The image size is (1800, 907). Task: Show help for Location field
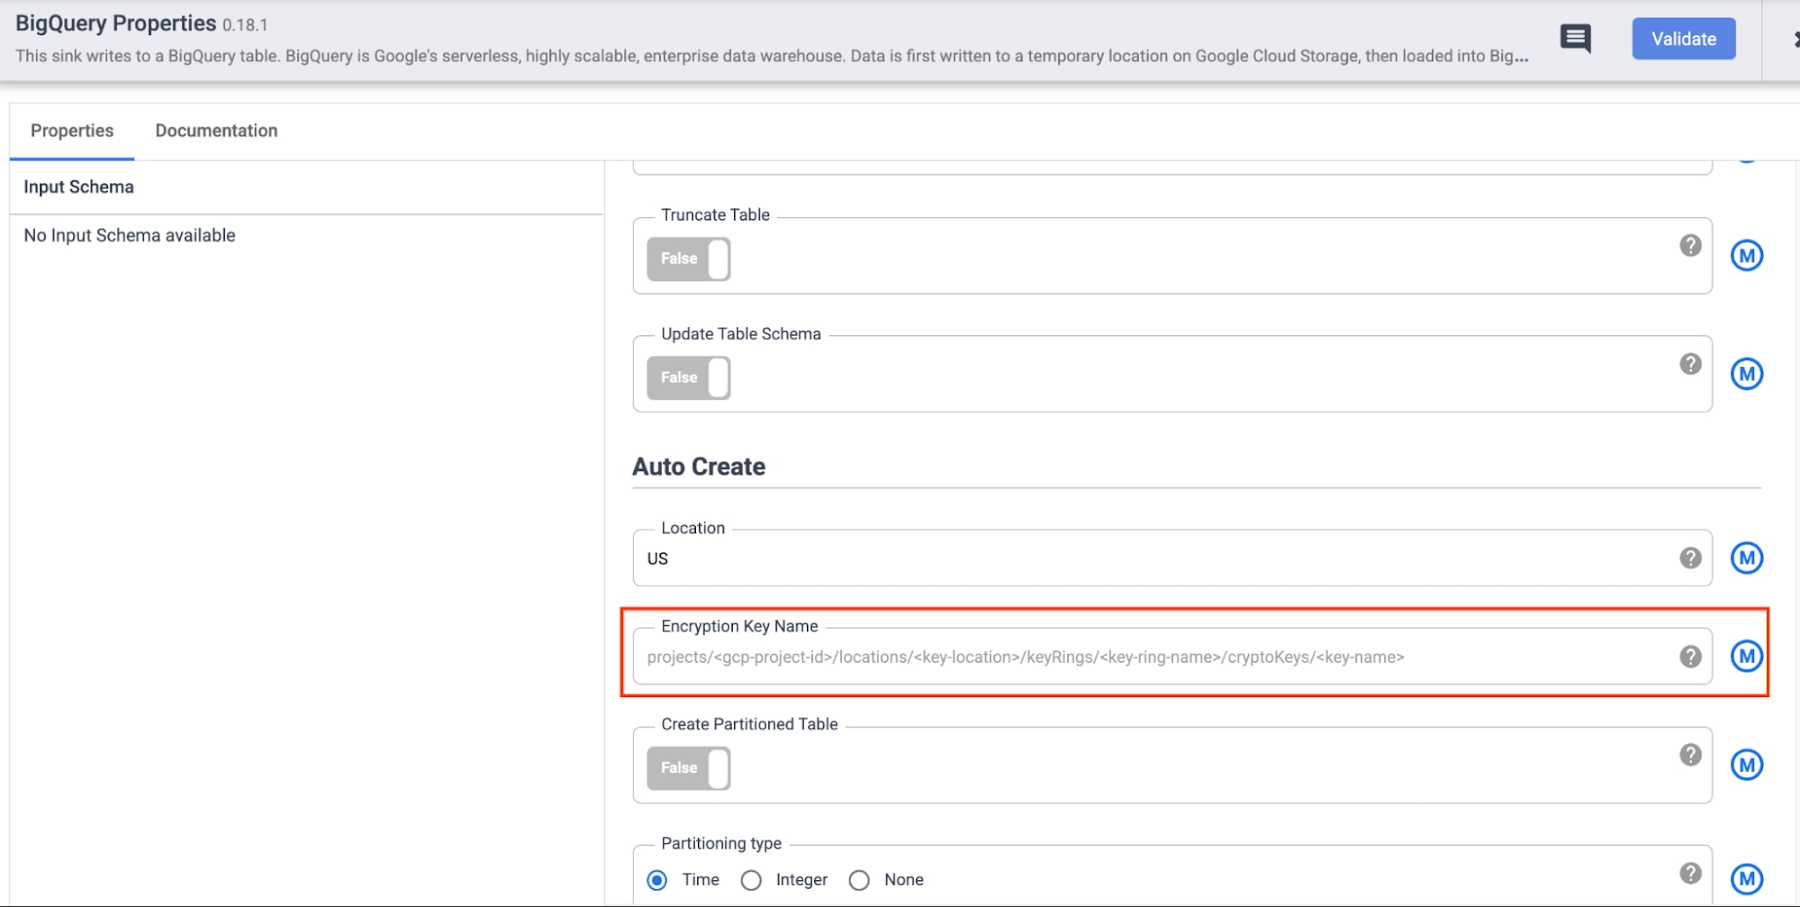tap(1690, 558)
